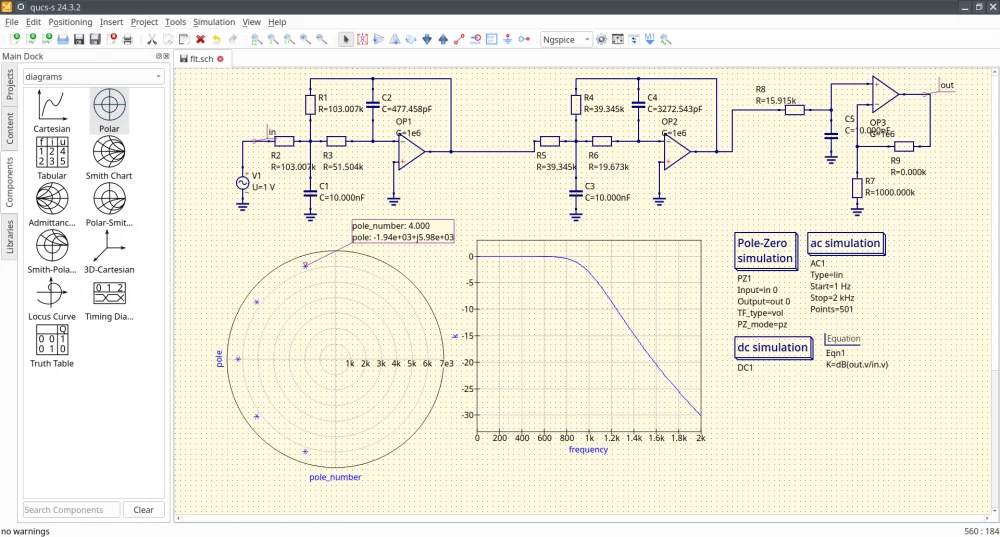This screenshot has width=1000, height=537.
Task: Open the Positioning menu
Action: 70,21
